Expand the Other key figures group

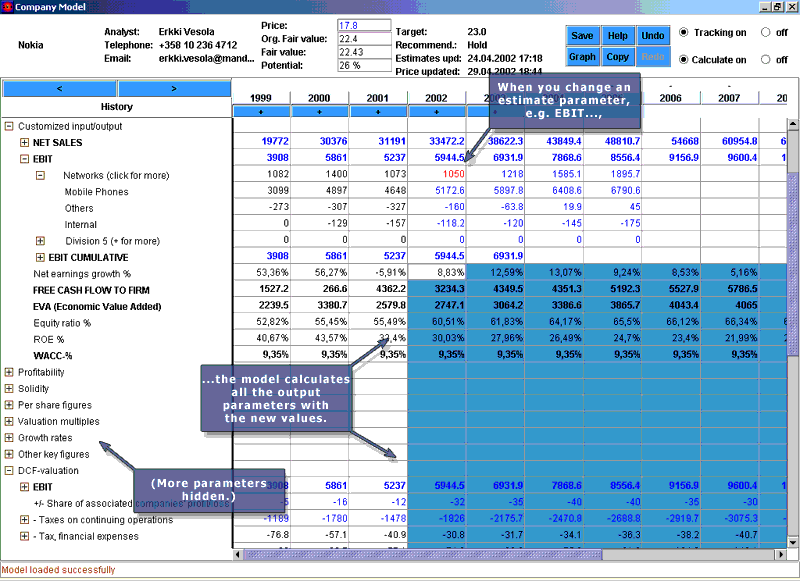[9, 454]
